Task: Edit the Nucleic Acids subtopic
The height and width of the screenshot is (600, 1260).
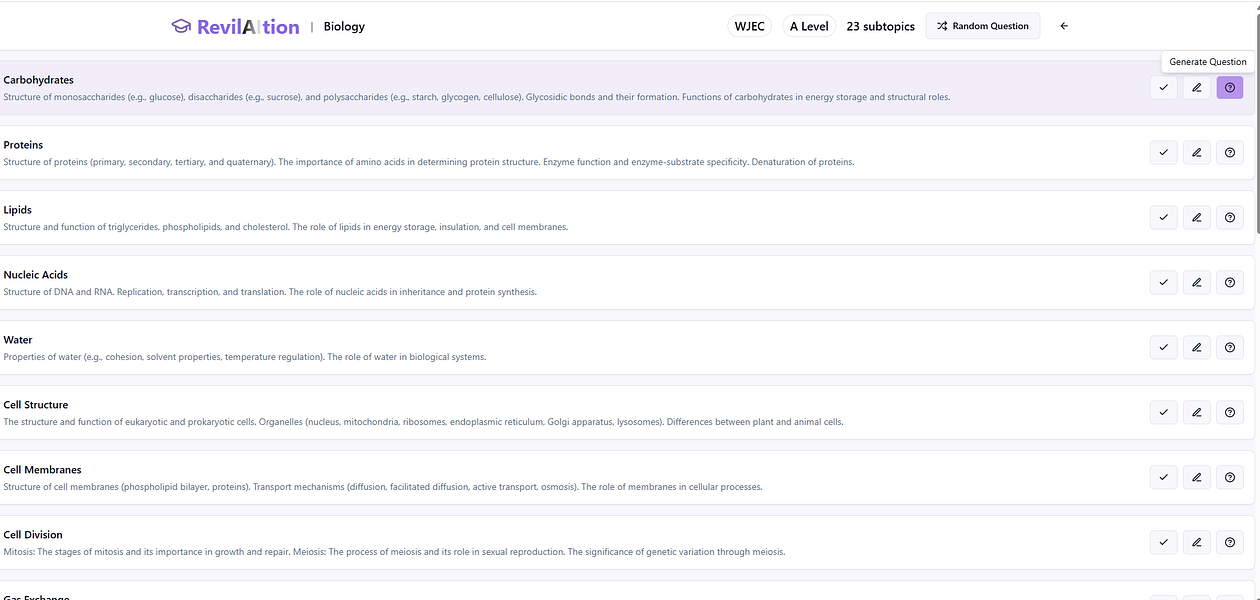Action: click(x=1197, y=283)
